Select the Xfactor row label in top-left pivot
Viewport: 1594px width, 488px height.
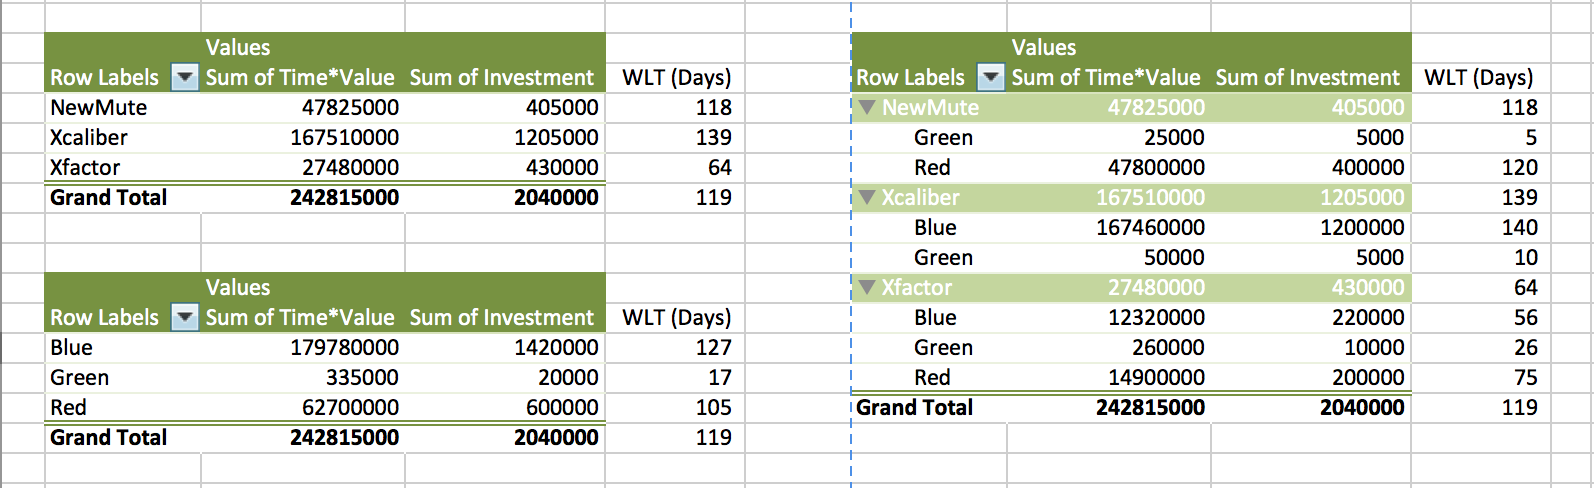tap(85, 167)
